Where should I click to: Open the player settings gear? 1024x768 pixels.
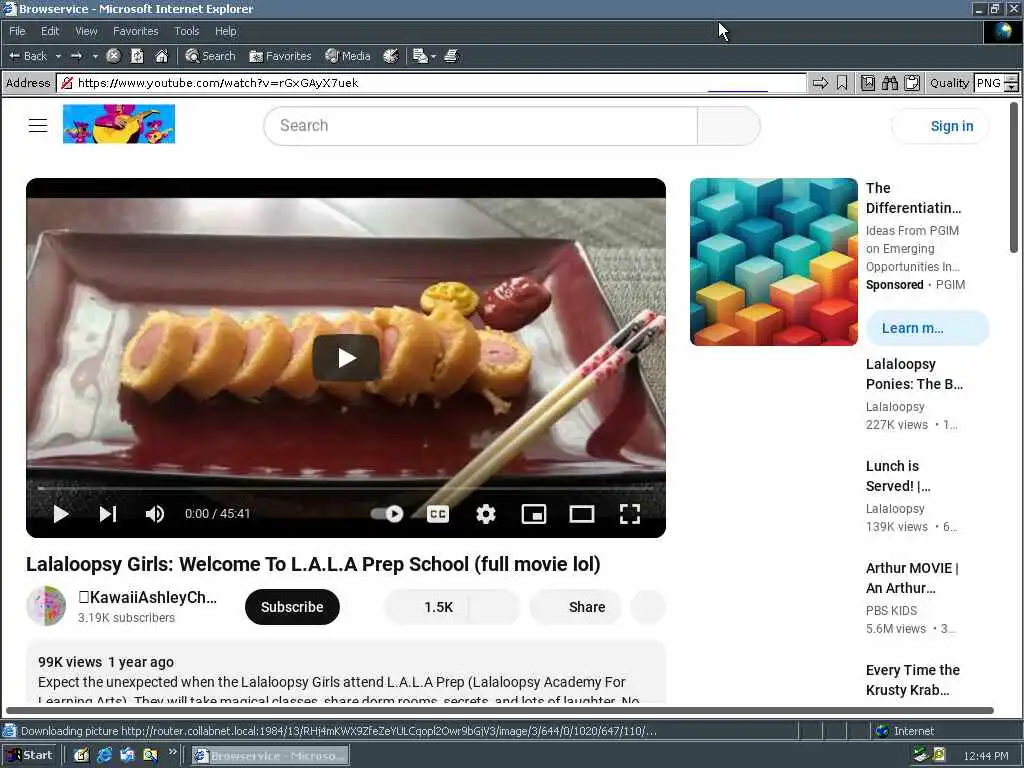(486, 514)
